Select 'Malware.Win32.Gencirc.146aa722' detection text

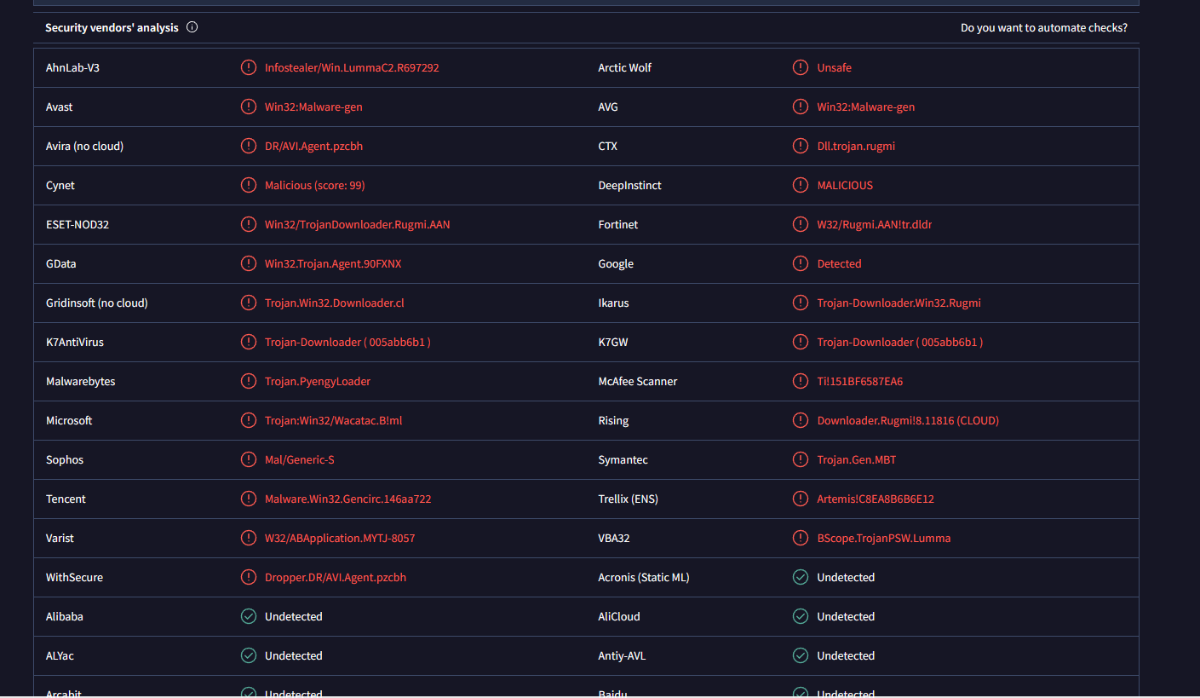348,499
